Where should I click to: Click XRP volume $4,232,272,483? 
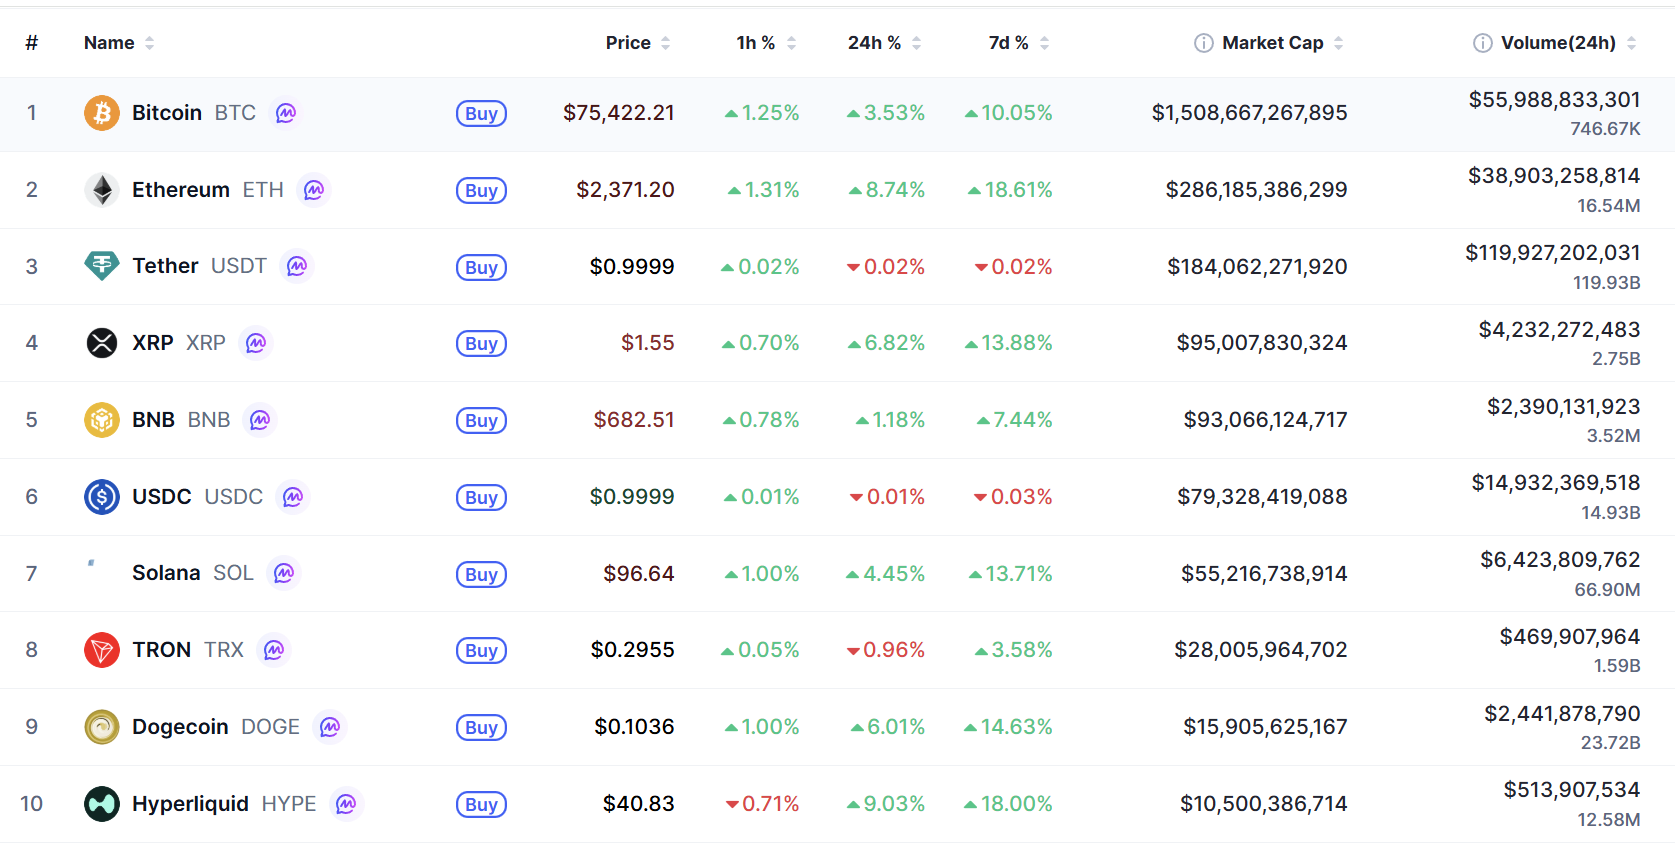pos(1560,330)
